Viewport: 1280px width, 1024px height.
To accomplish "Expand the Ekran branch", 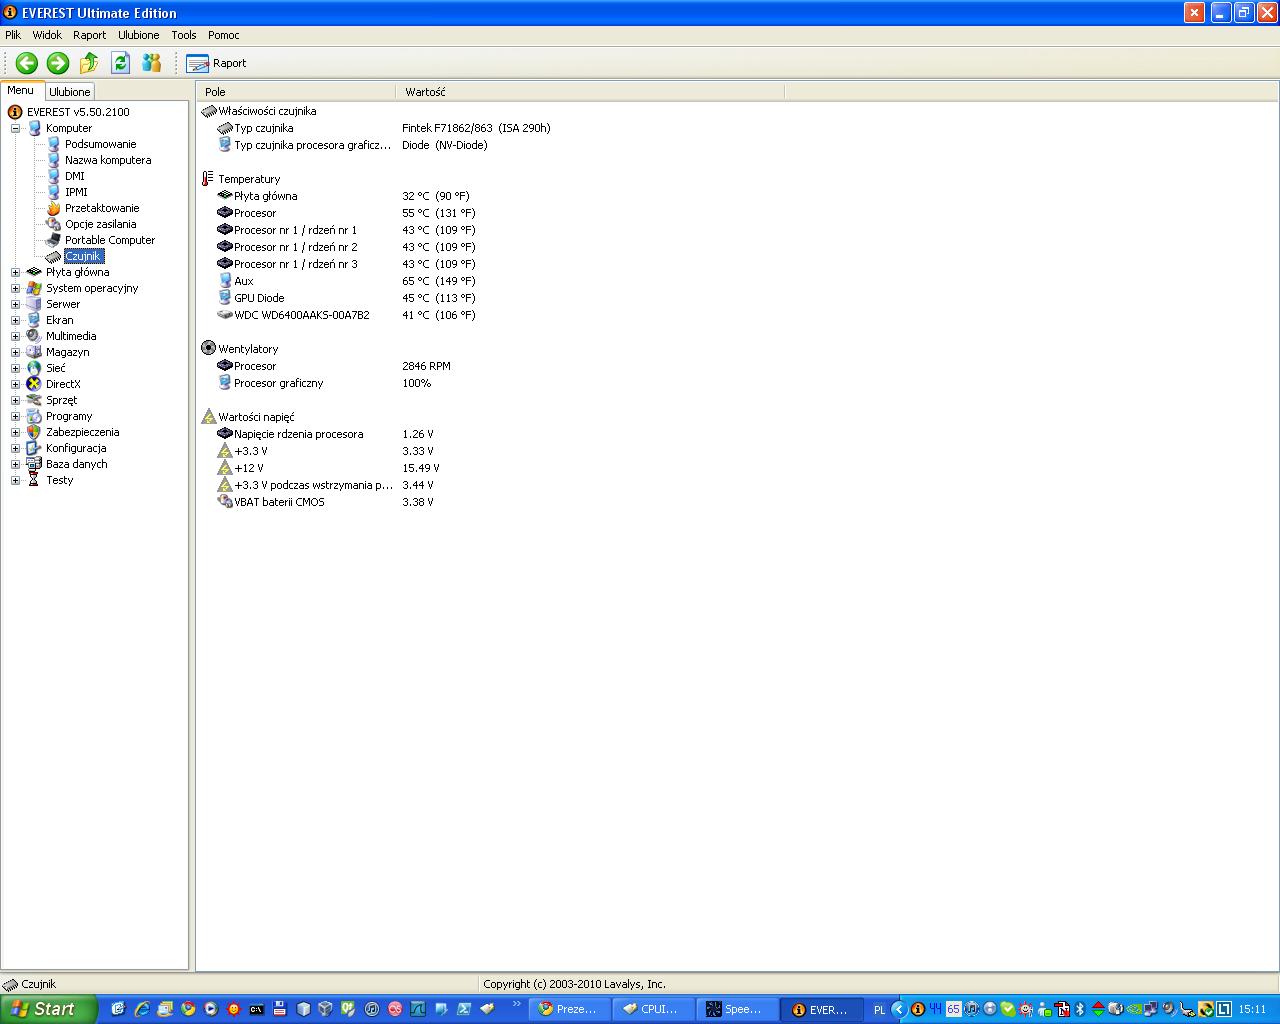I will [15, 320].
